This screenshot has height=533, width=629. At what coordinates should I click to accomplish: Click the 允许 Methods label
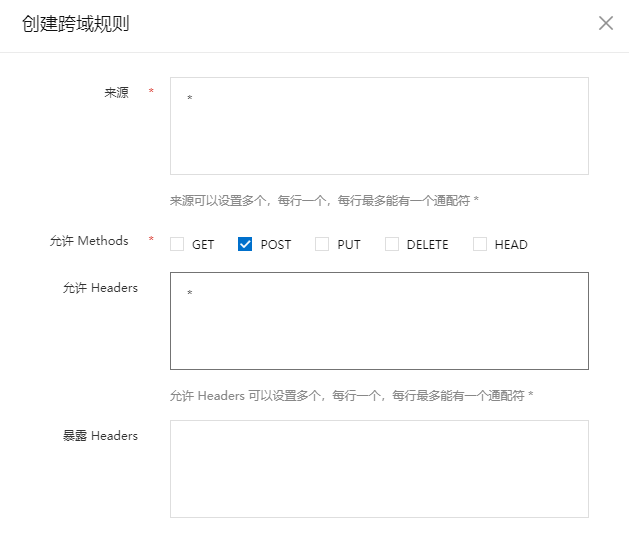coord(89,241)
